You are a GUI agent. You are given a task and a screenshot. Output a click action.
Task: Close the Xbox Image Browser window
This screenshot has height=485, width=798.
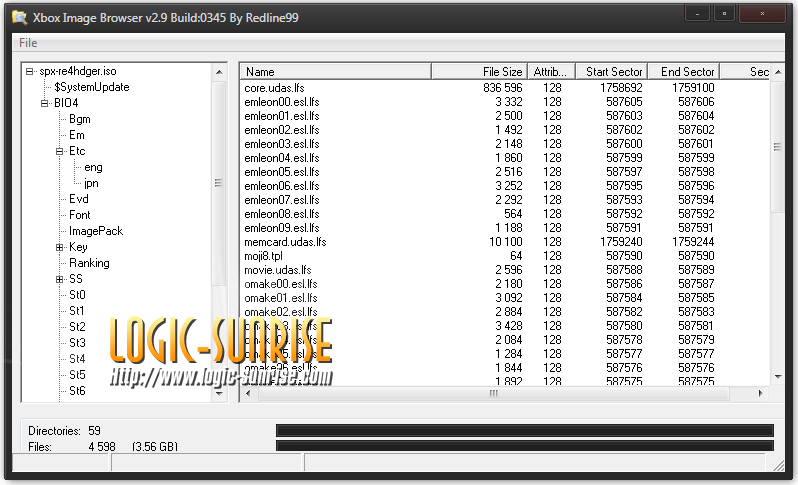click(761, 14)
